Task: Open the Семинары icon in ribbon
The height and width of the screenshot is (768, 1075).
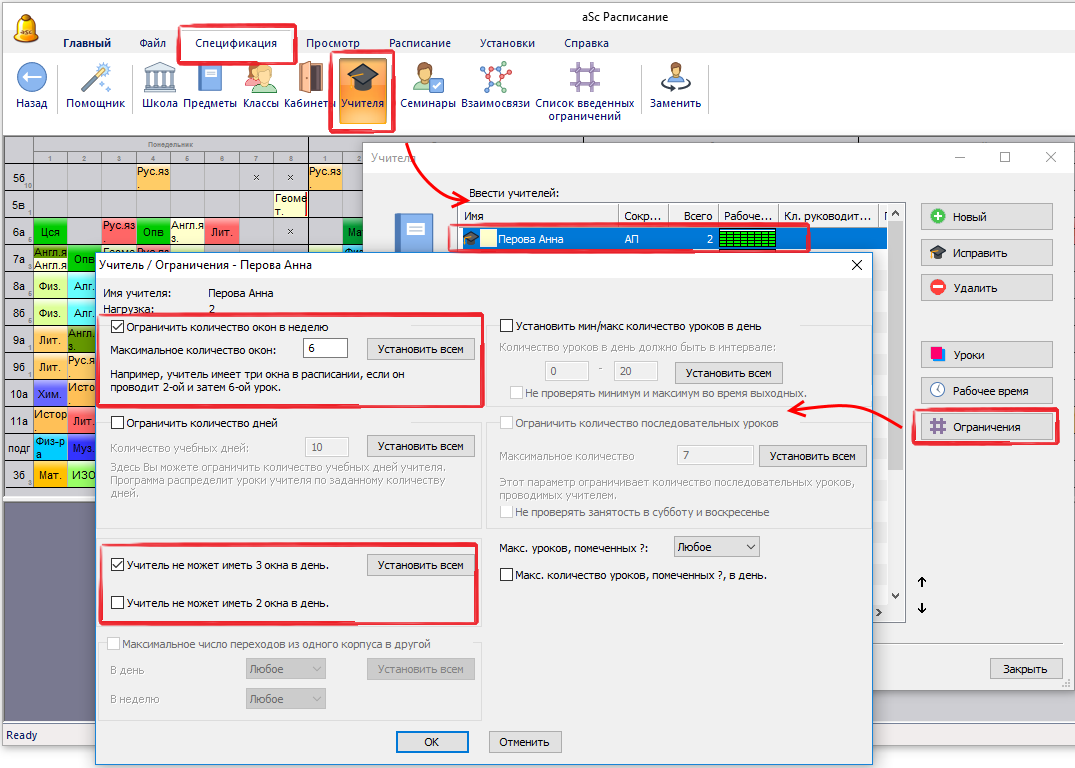Action: coord(428,79)
